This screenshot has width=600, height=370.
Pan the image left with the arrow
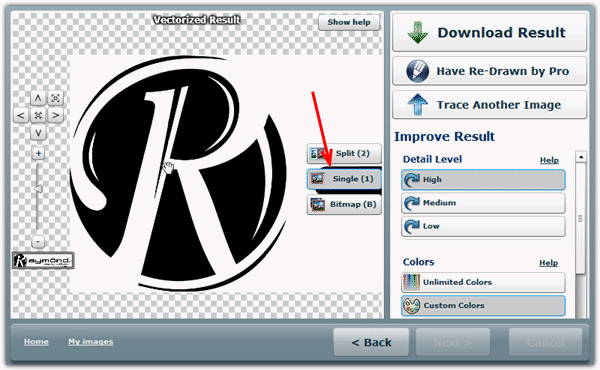21,115
